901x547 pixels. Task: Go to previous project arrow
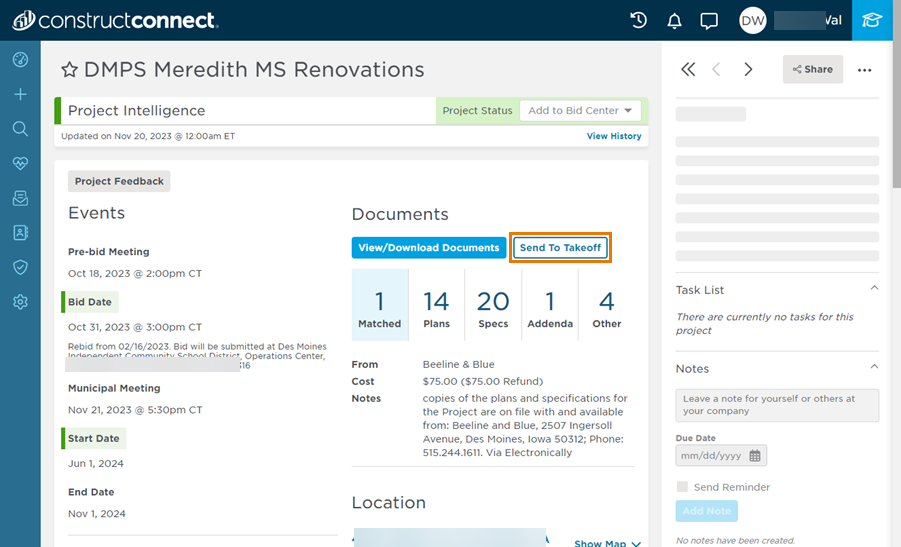[716, 70]
